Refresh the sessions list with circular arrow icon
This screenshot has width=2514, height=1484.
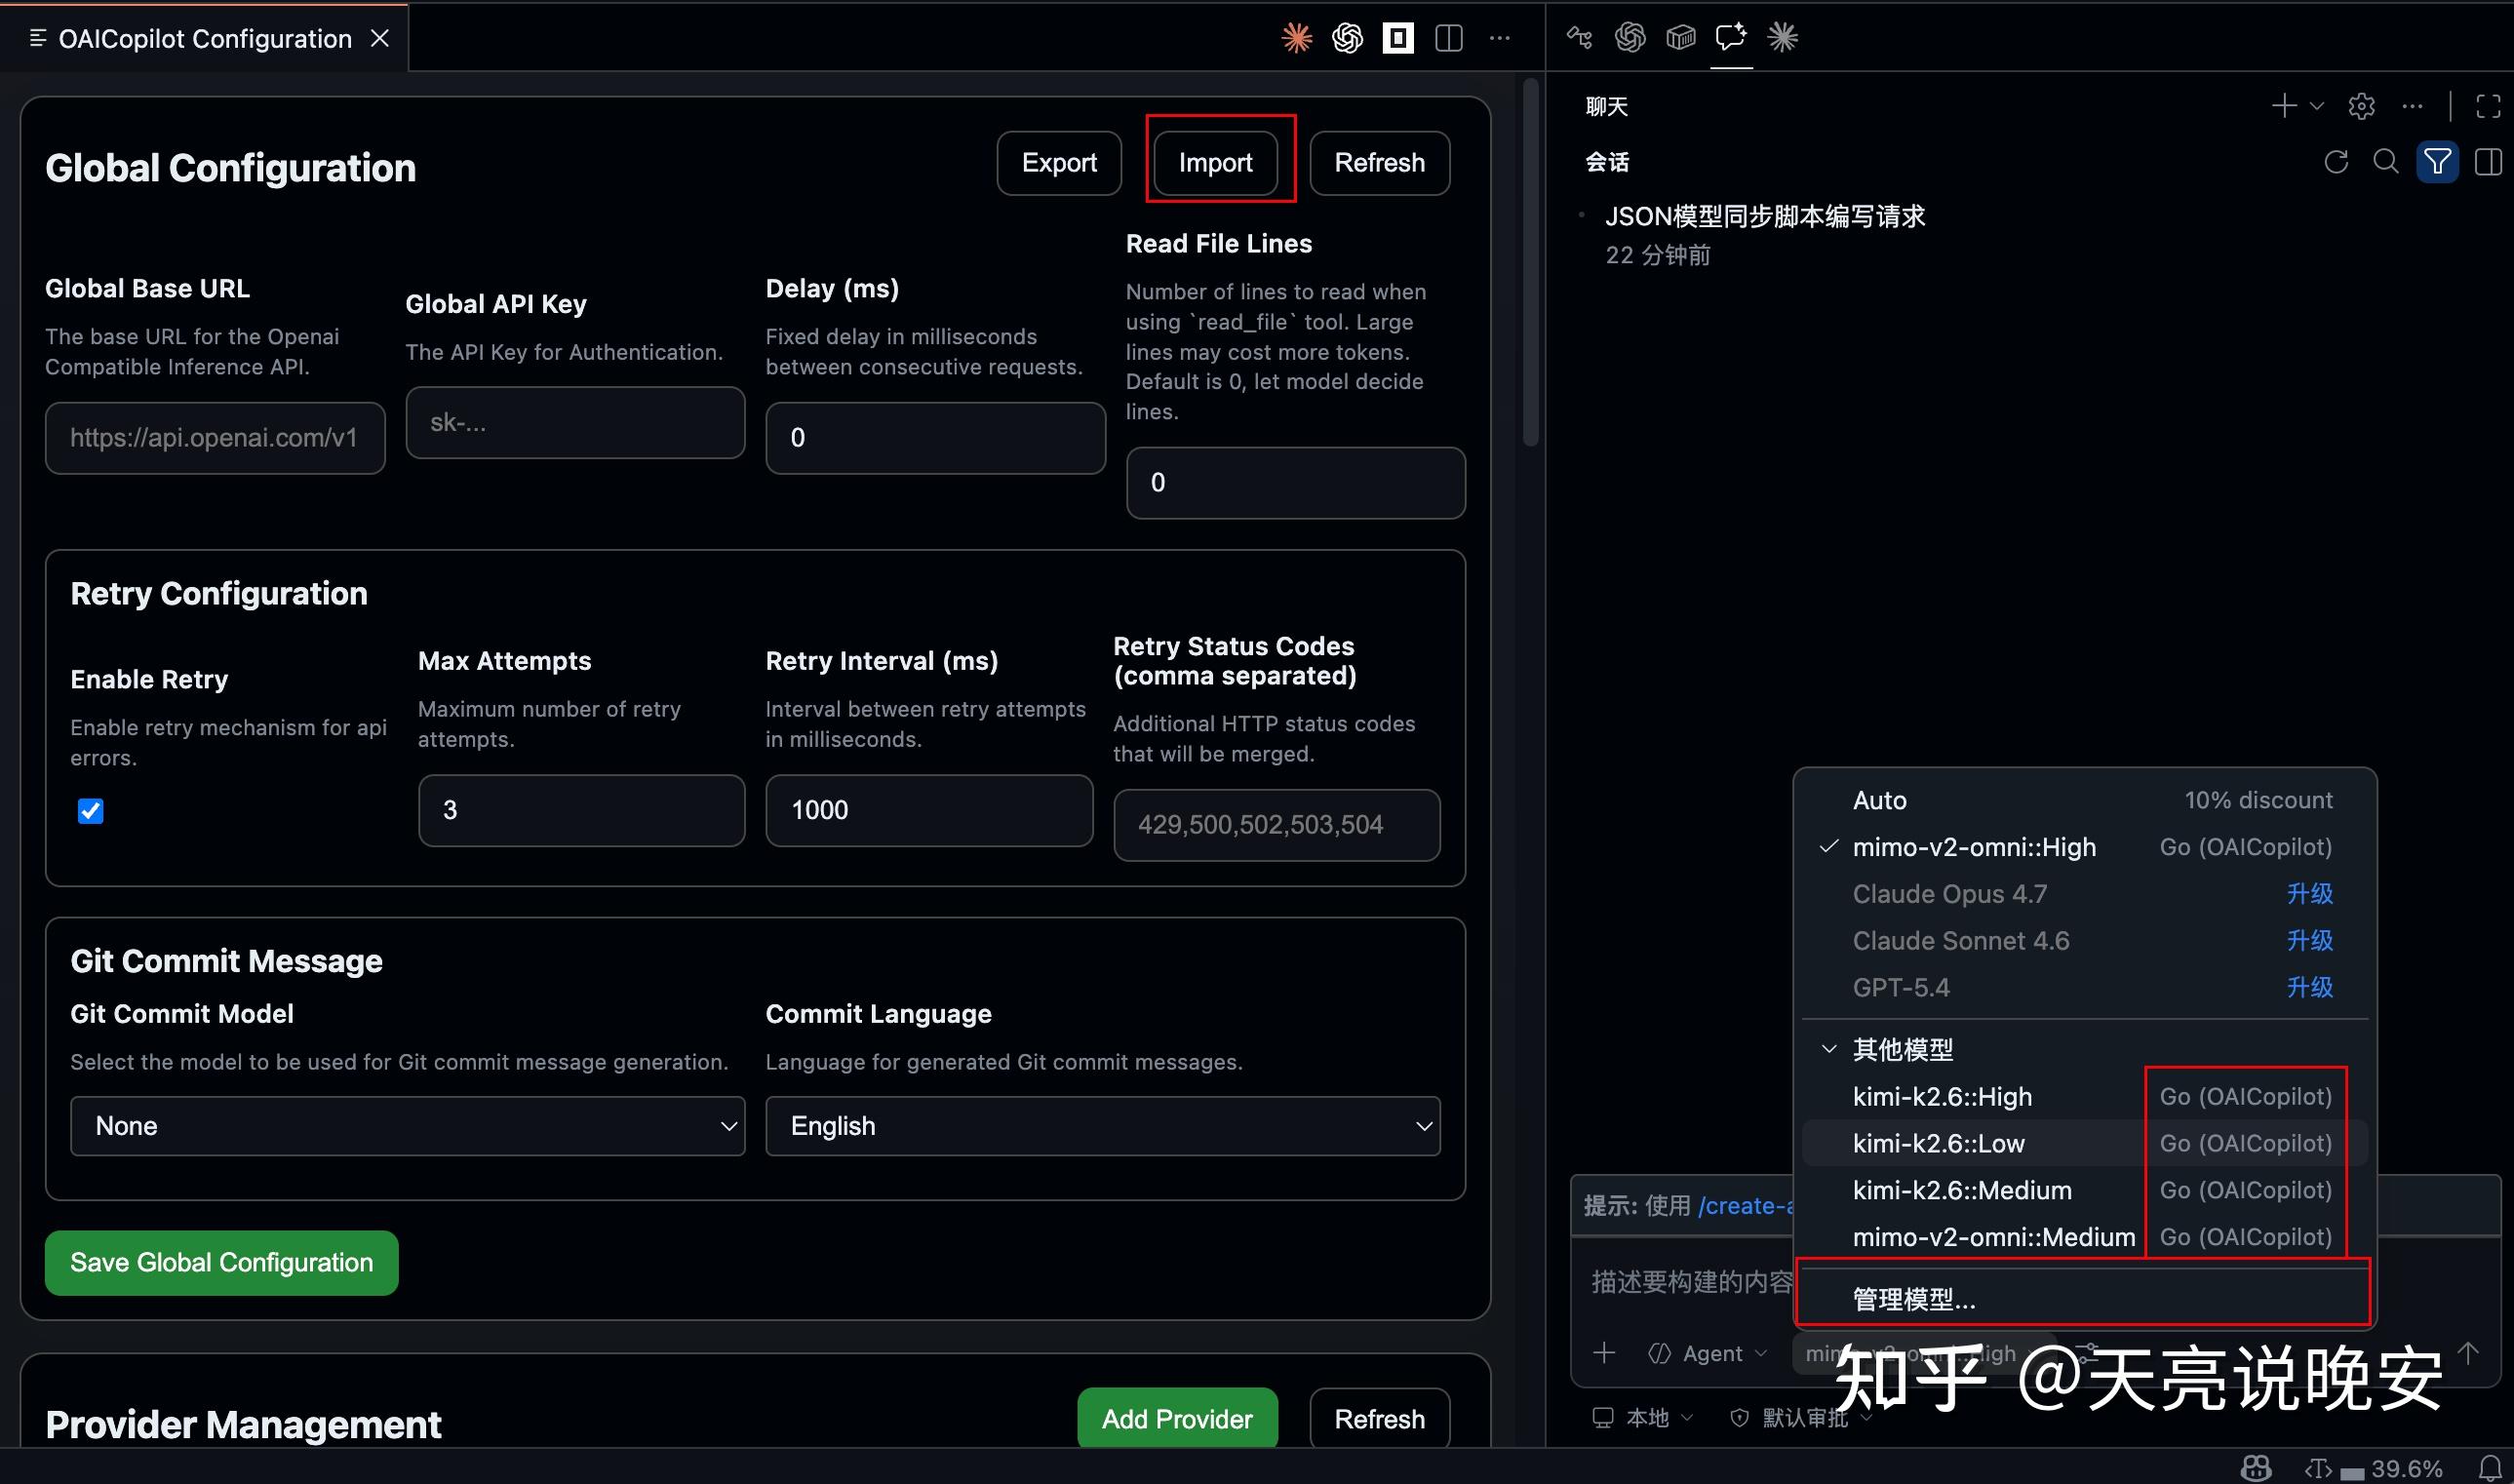[x=2336, y=161]
